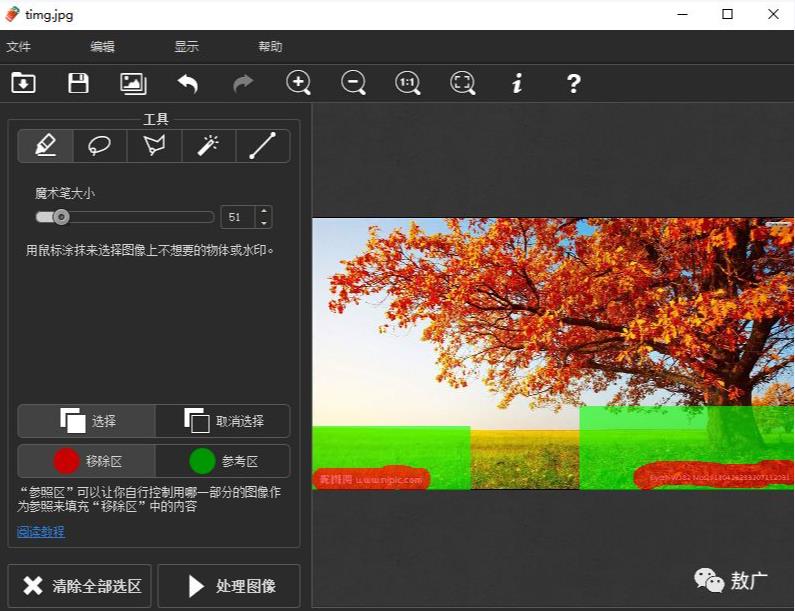The height and width of the screenshot is (611, 795).
Task: Click 处理图像 button
Action: 229,586
